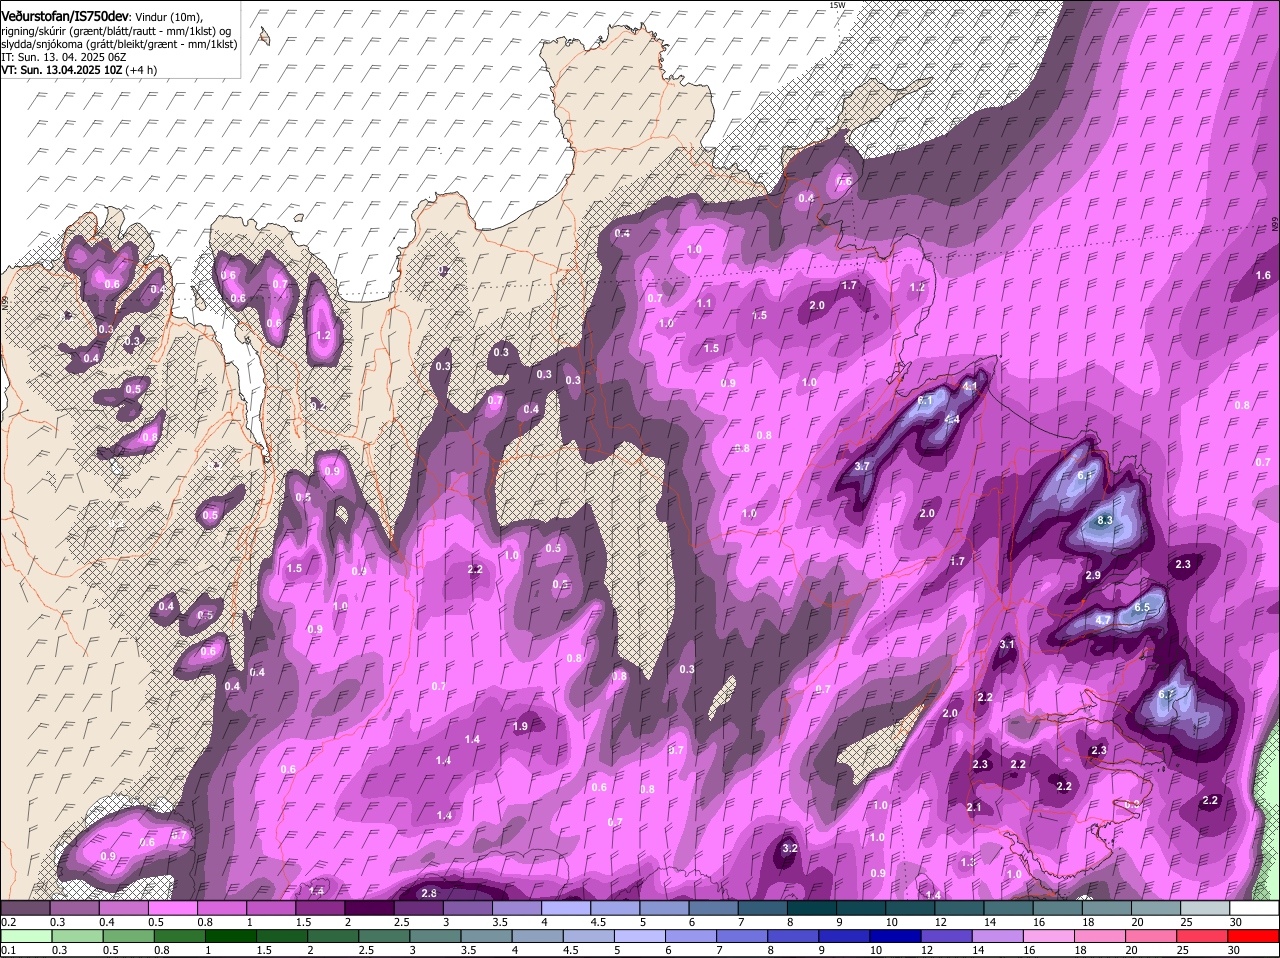Click the 8.3 precipitation value on the map
This screenshot has height=958, width=1280.
coord(1105,521)
